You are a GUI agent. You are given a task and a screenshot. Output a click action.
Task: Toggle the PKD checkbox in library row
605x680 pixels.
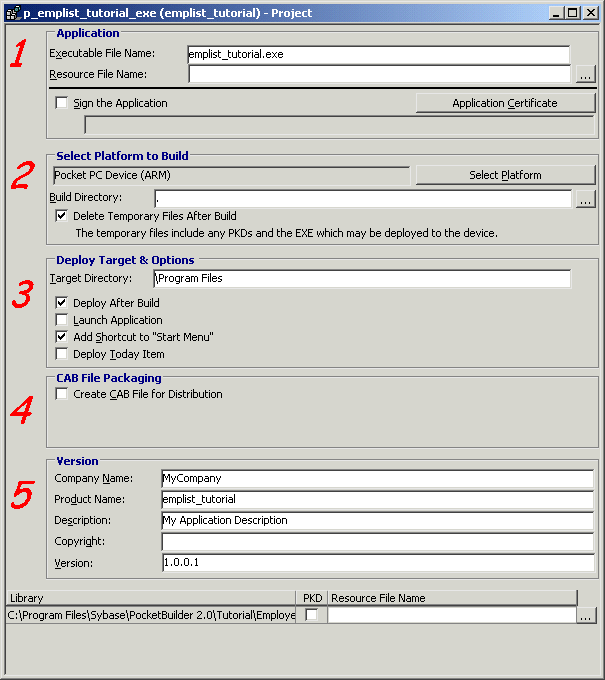pos(311,615)
